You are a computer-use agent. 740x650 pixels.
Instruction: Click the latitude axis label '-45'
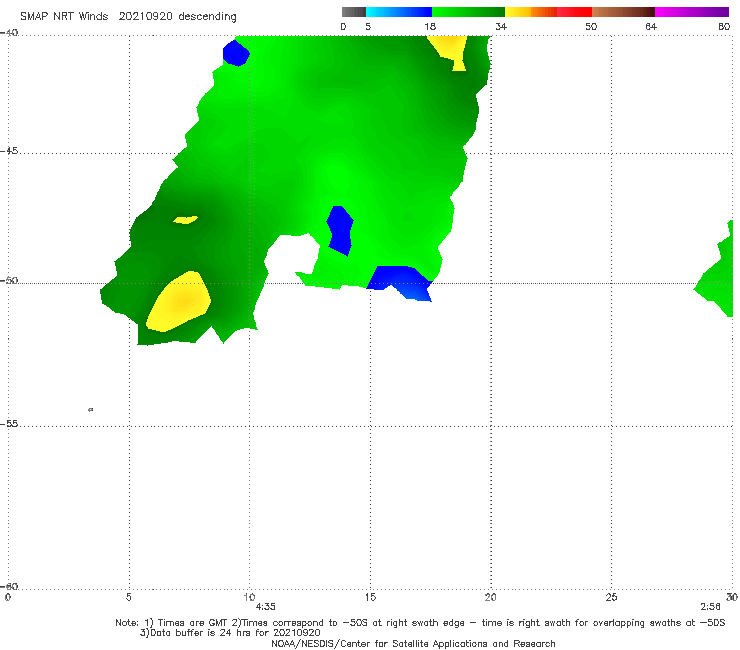9,151
